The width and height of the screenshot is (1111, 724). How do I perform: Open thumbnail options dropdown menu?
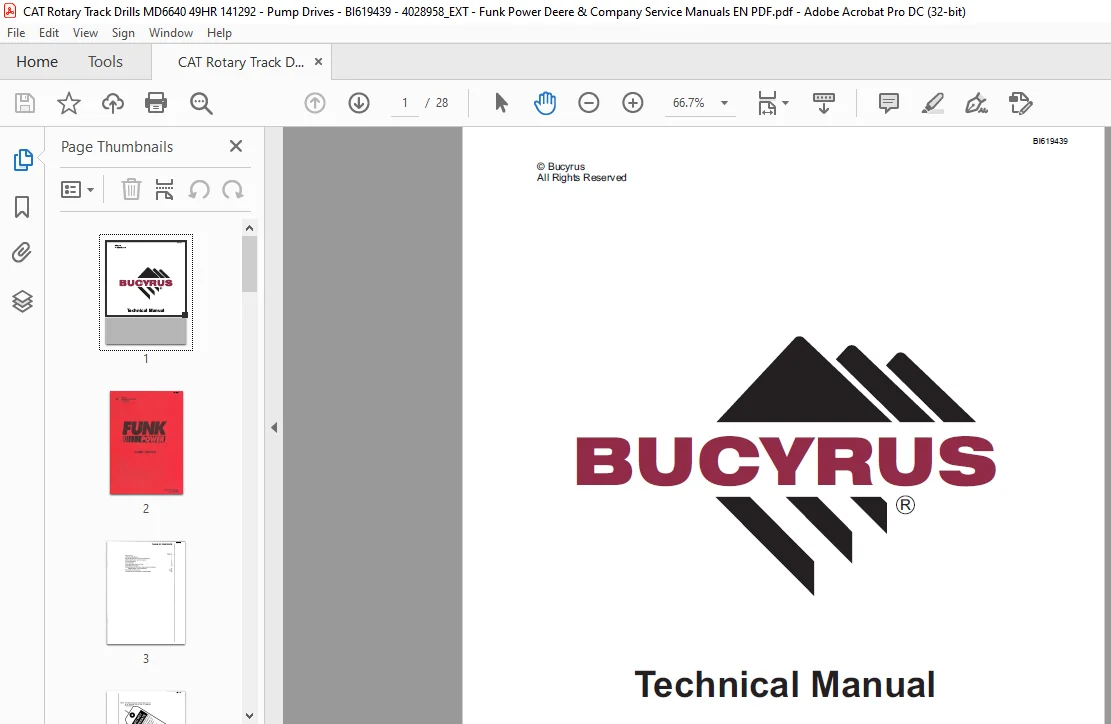point(77,190)
